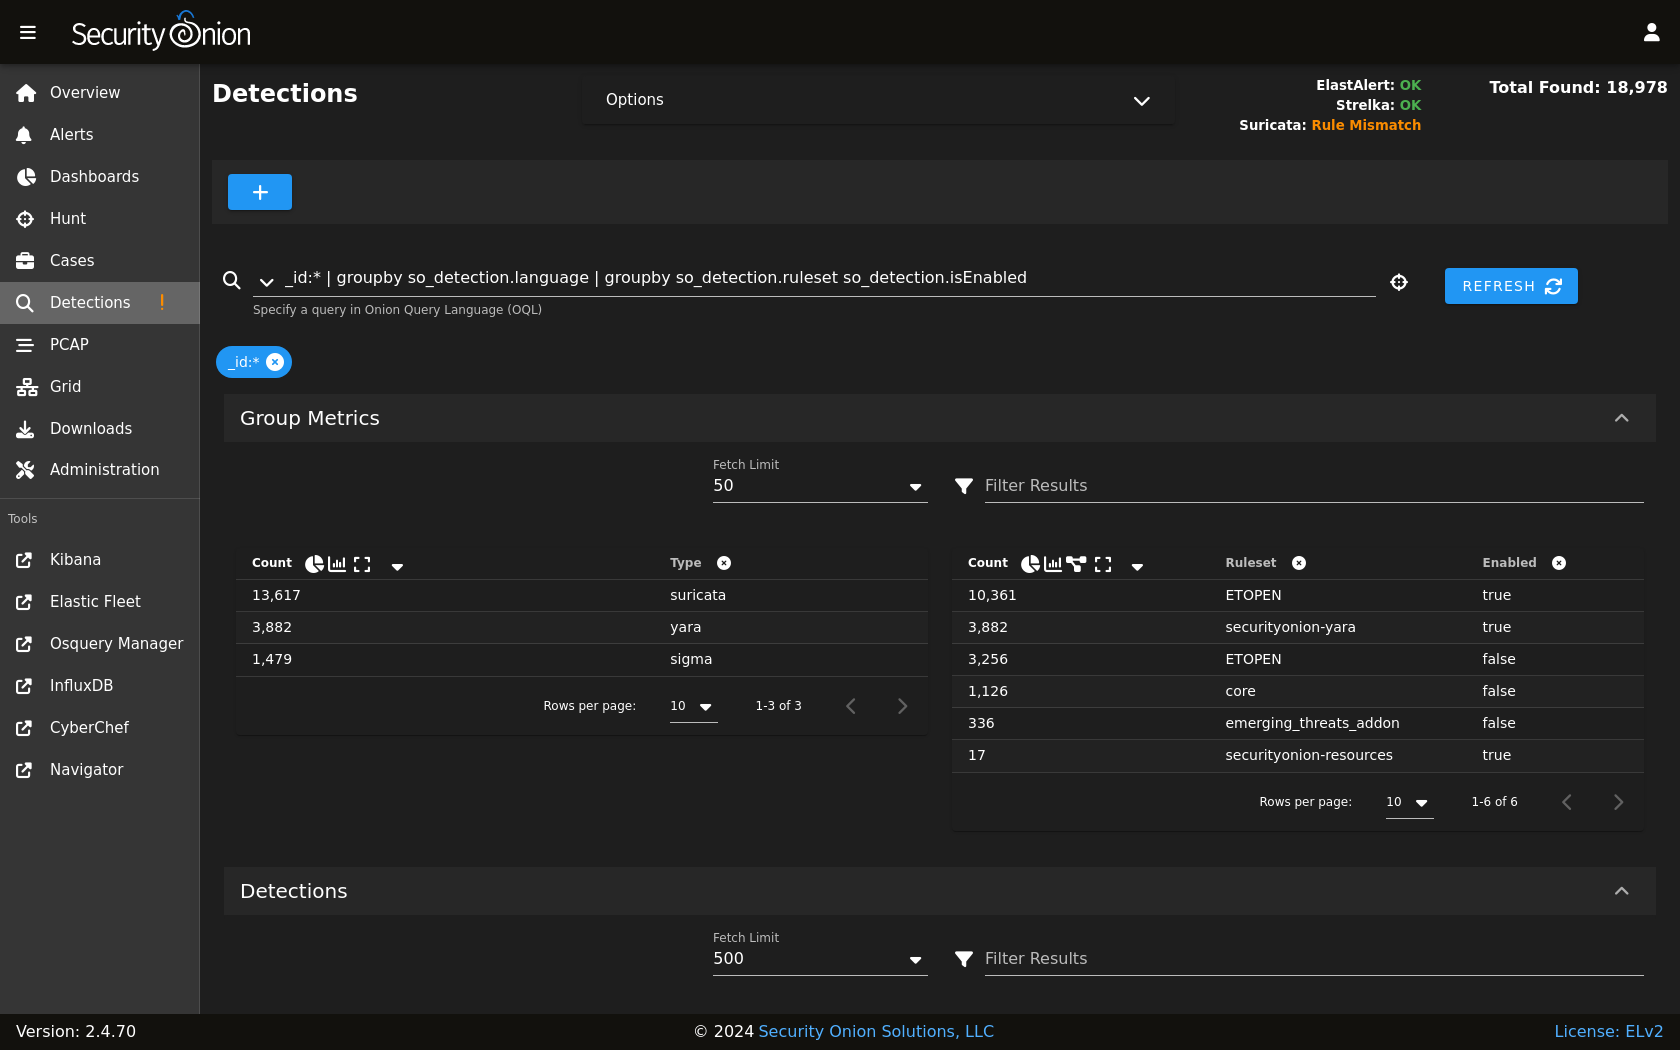Open Kibana from the Tools list
The width and height of the screenshot is (1680, 1050).
75,560
